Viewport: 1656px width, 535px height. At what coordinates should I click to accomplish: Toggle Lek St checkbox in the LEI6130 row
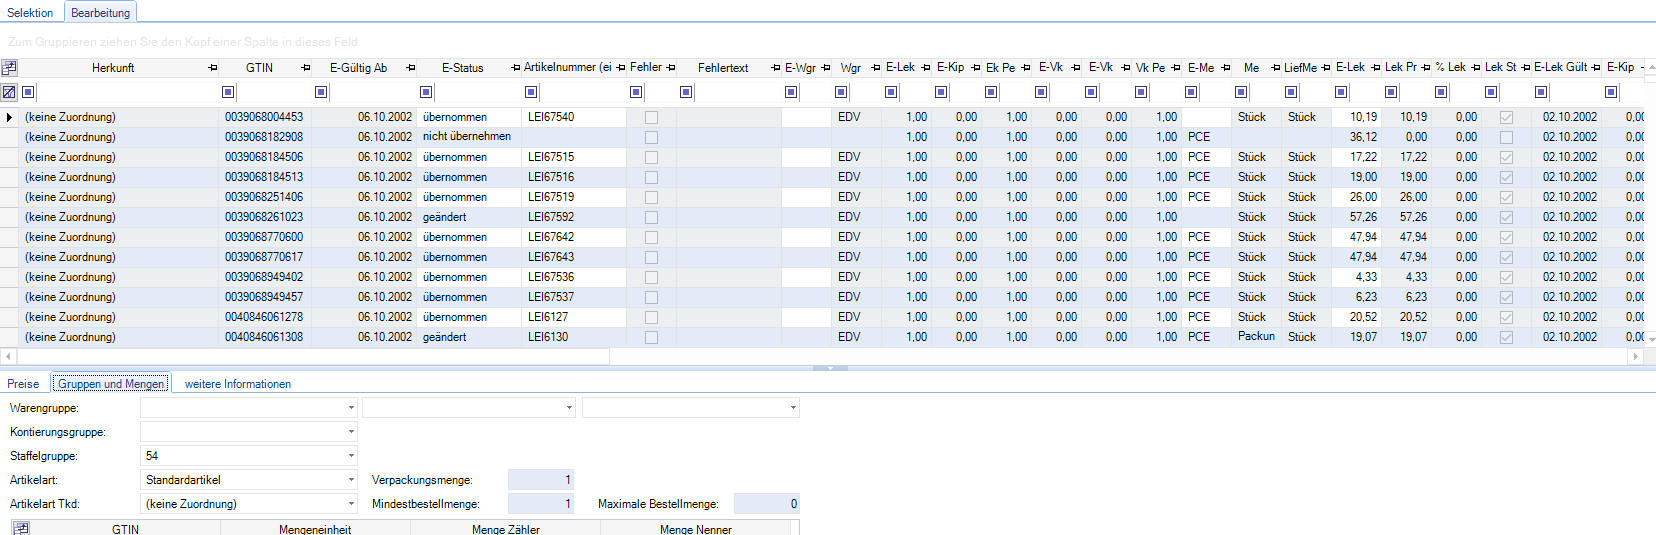[x=1506, y=337]
